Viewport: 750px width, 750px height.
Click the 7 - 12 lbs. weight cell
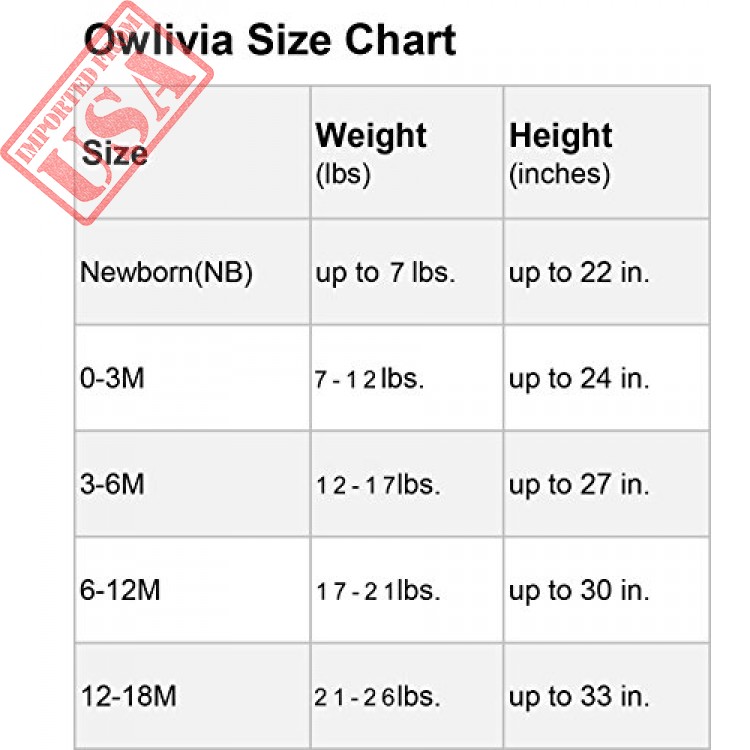click(407, 378)
